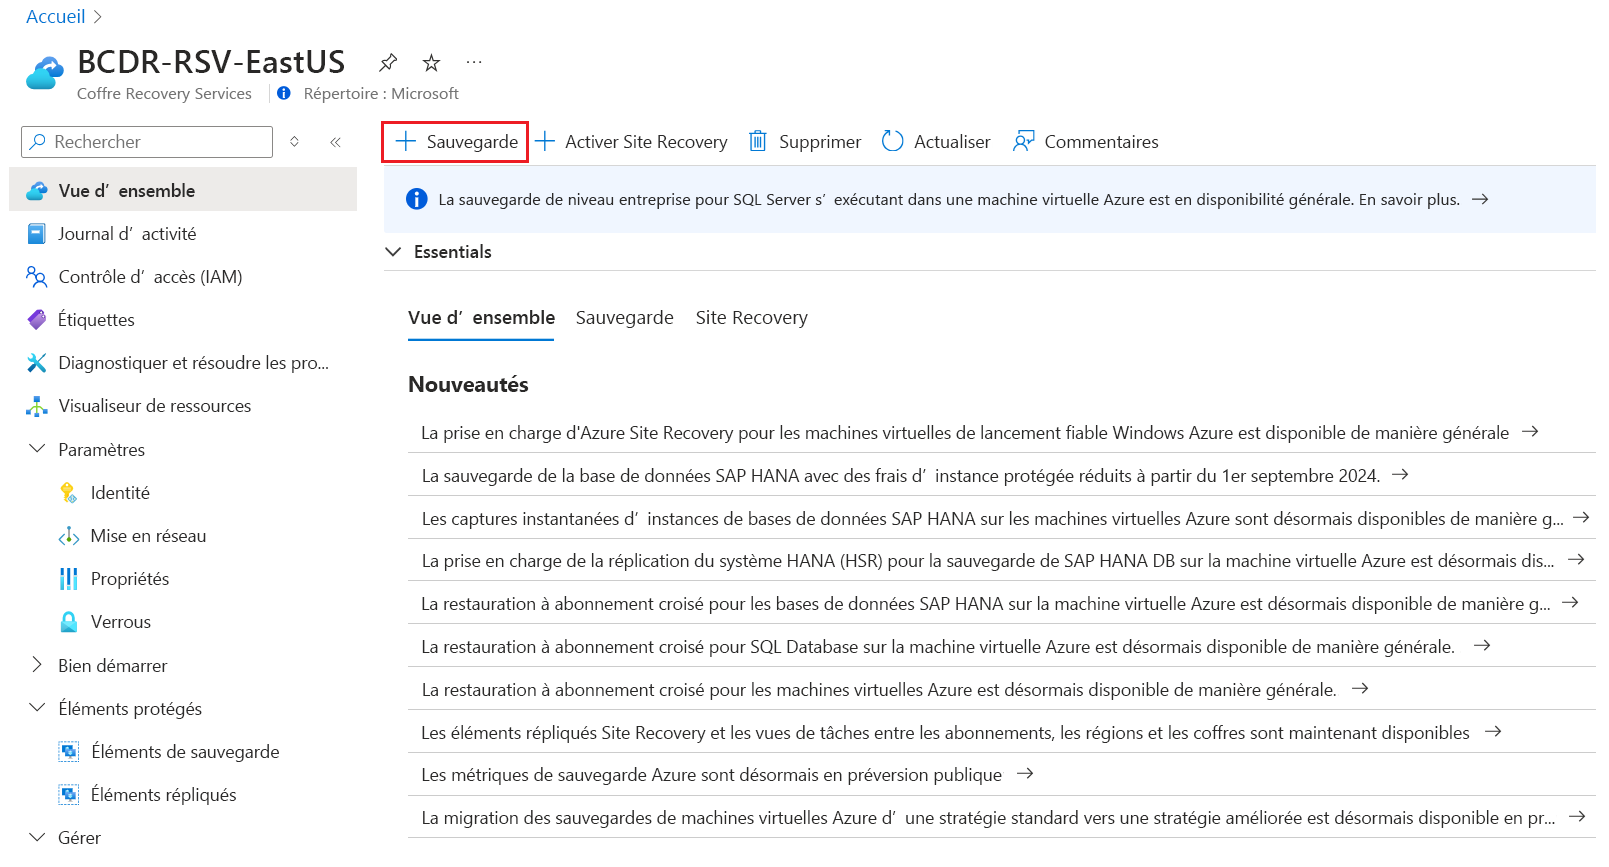The width and height of the screenshot is (1609, 867).
Task: Click the blue info icon in the banner
Action: pos(417,199)
